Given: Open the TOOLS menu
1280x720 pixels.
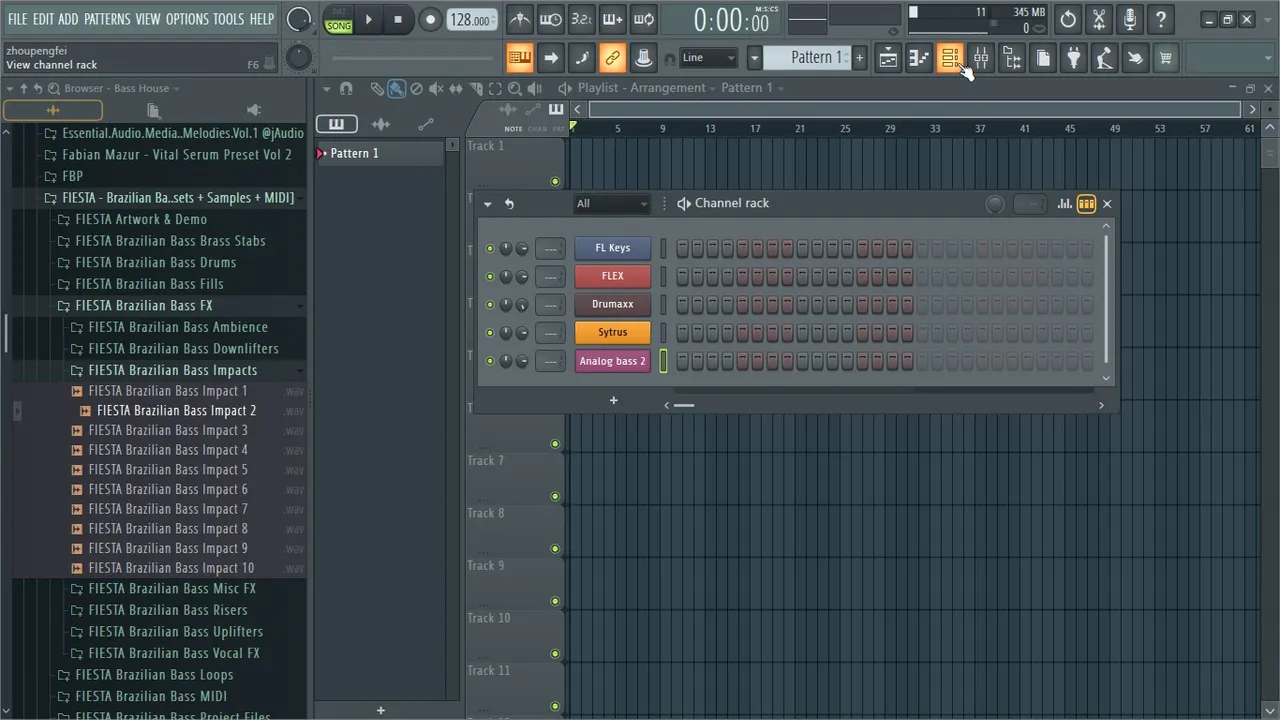Looking at the screenshot, I should pyautogui.click(x=228, y=19).
